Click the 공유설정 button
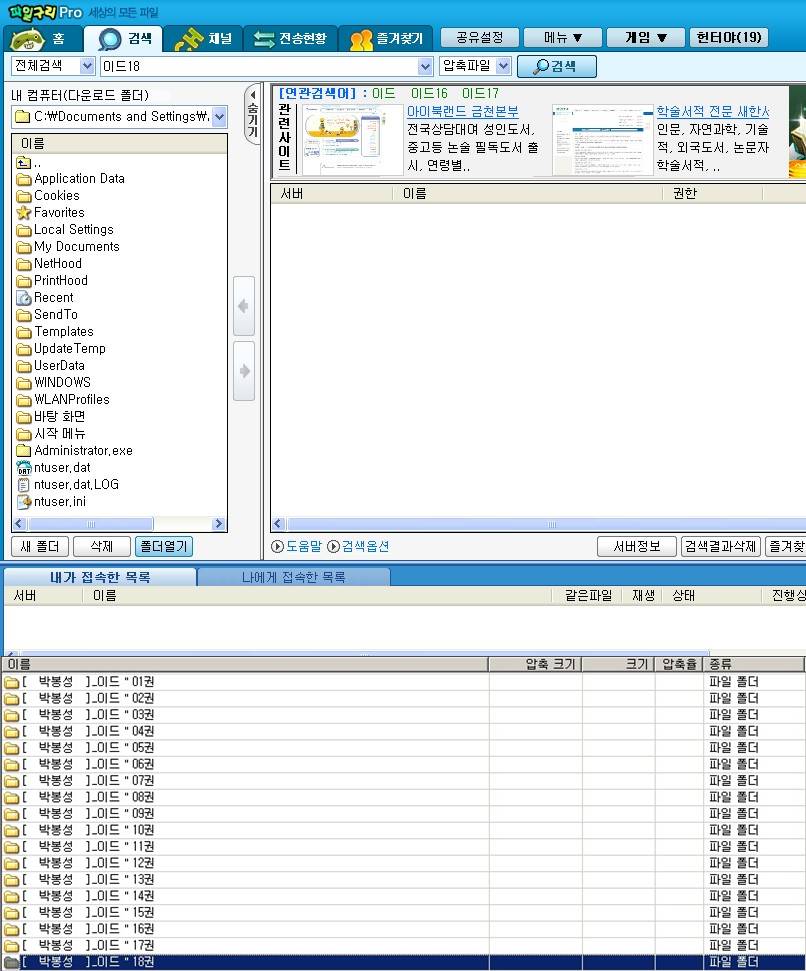 point(480,38)
